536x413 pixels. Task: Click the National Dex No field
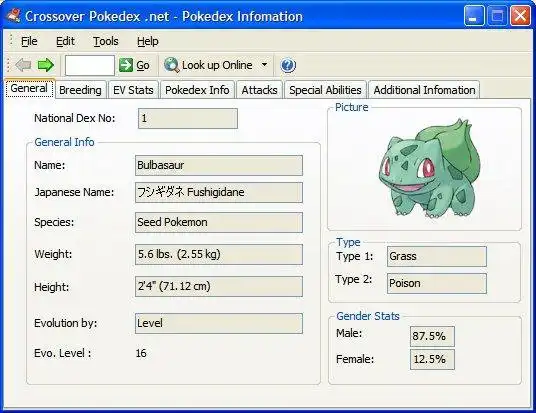click(x=188, y=119)
